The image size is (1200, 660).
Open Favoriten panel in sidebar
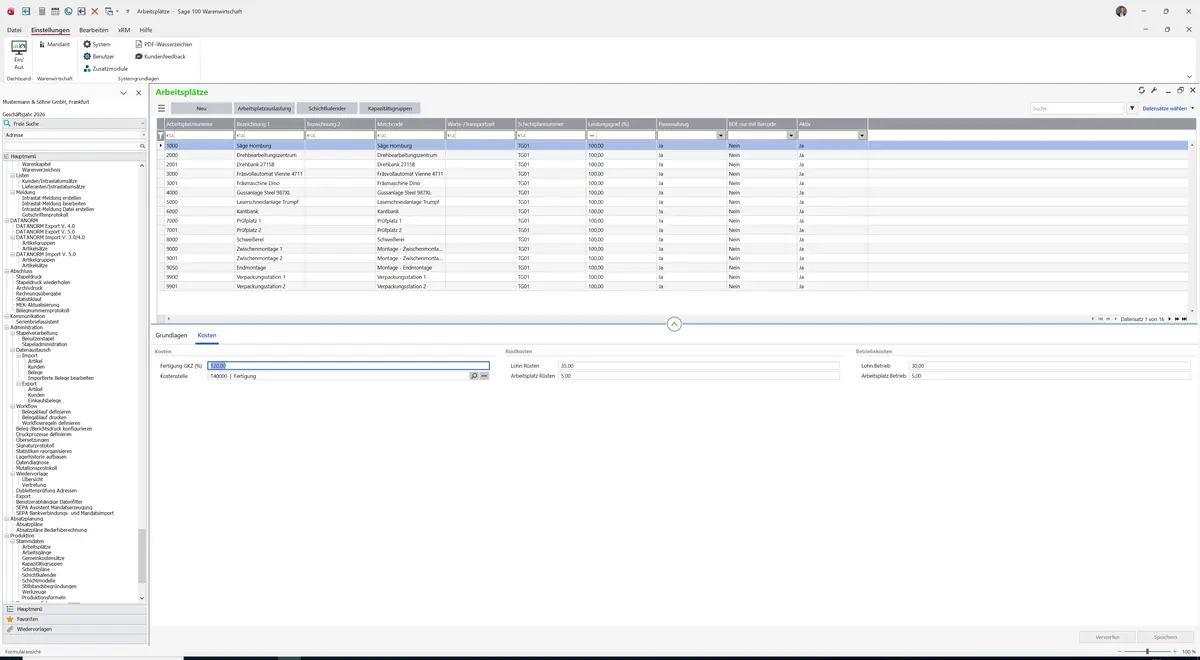pos(74,619)
